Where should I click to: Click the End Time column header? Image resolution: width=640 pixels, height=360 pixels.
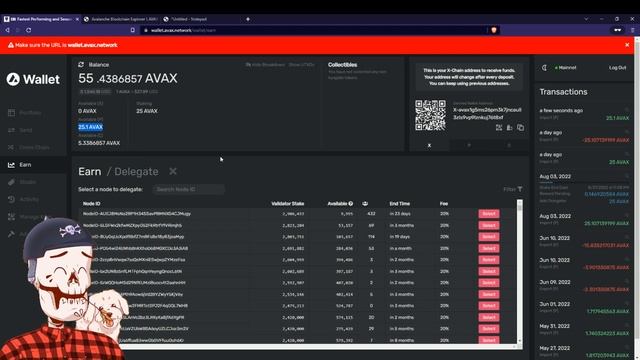pyautogui.click(x=400, y=204)
